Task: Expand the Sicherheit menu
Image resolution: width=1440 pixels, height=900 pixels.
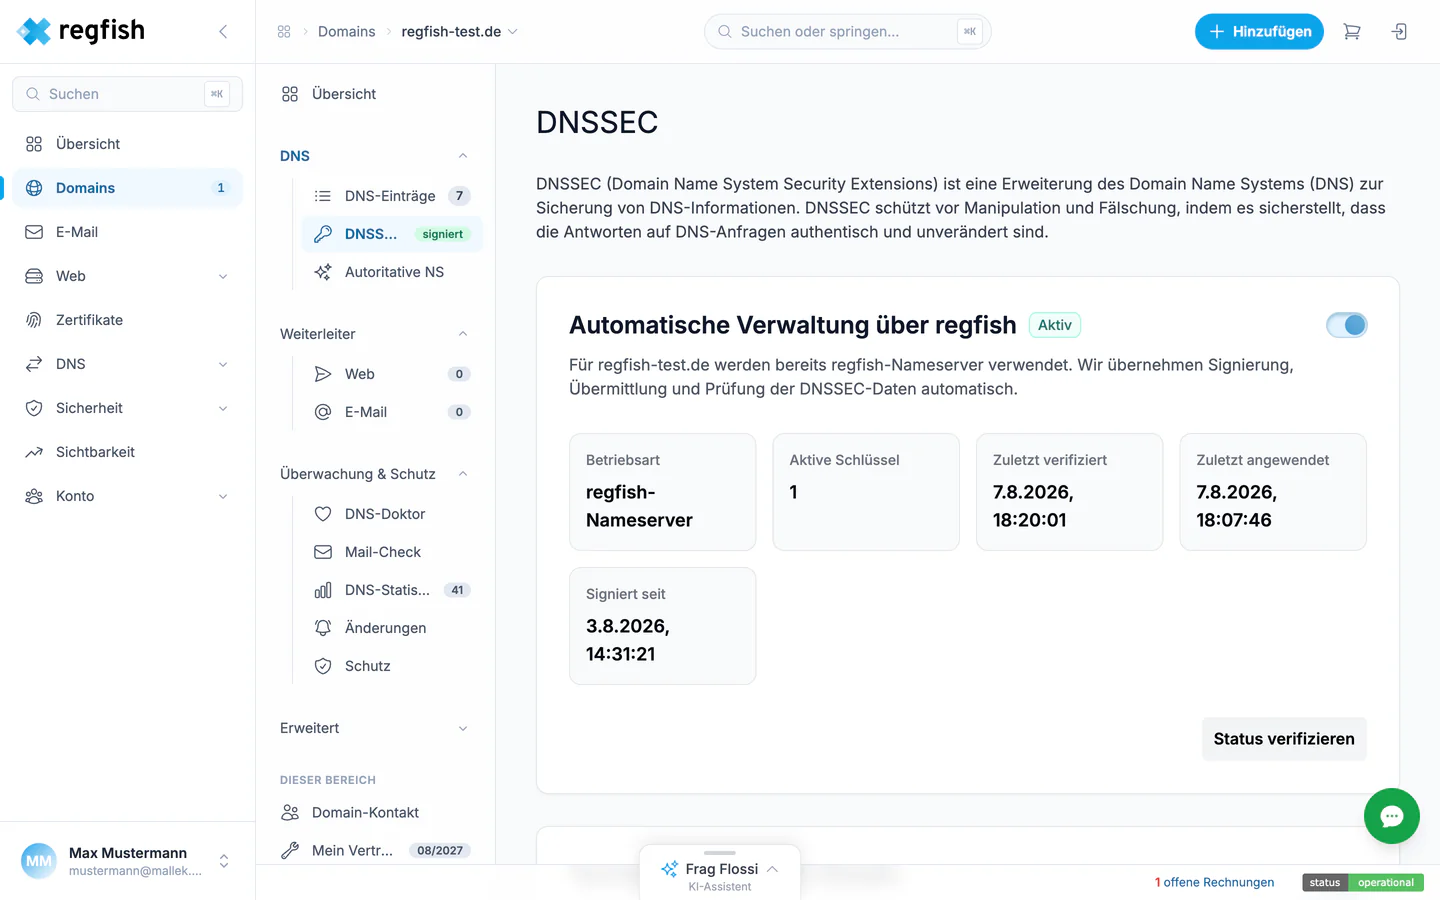Action: click(223, 408)
